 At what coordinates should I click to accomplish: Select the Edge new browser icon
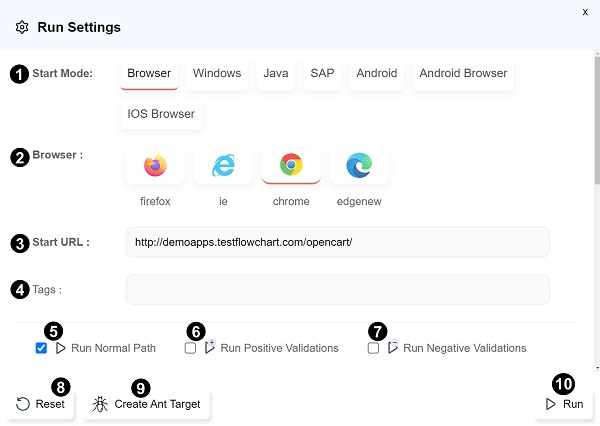point(359,166)
